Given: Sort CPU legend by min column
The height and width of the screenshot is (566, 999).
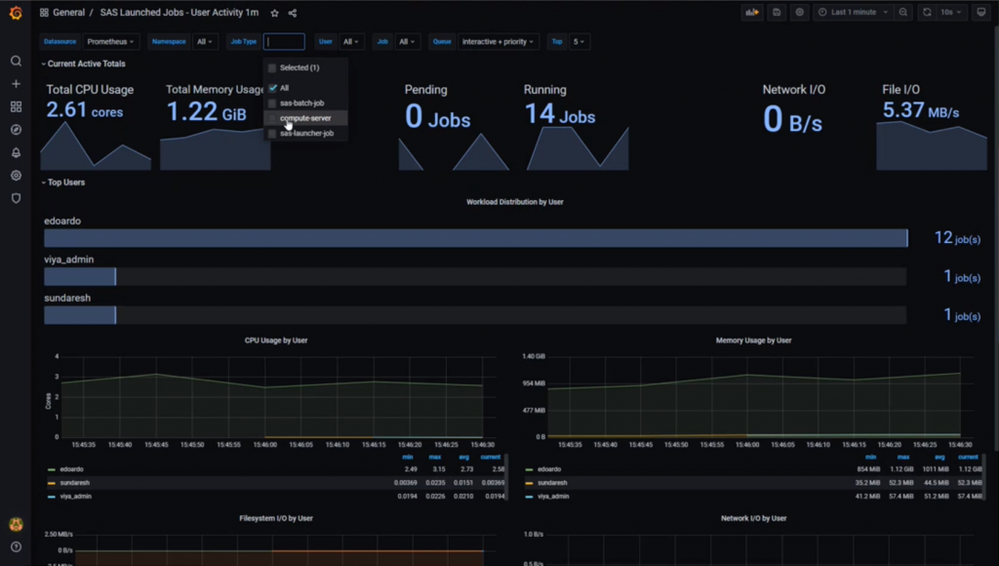Looking at the screenshot, I should 408,457.
